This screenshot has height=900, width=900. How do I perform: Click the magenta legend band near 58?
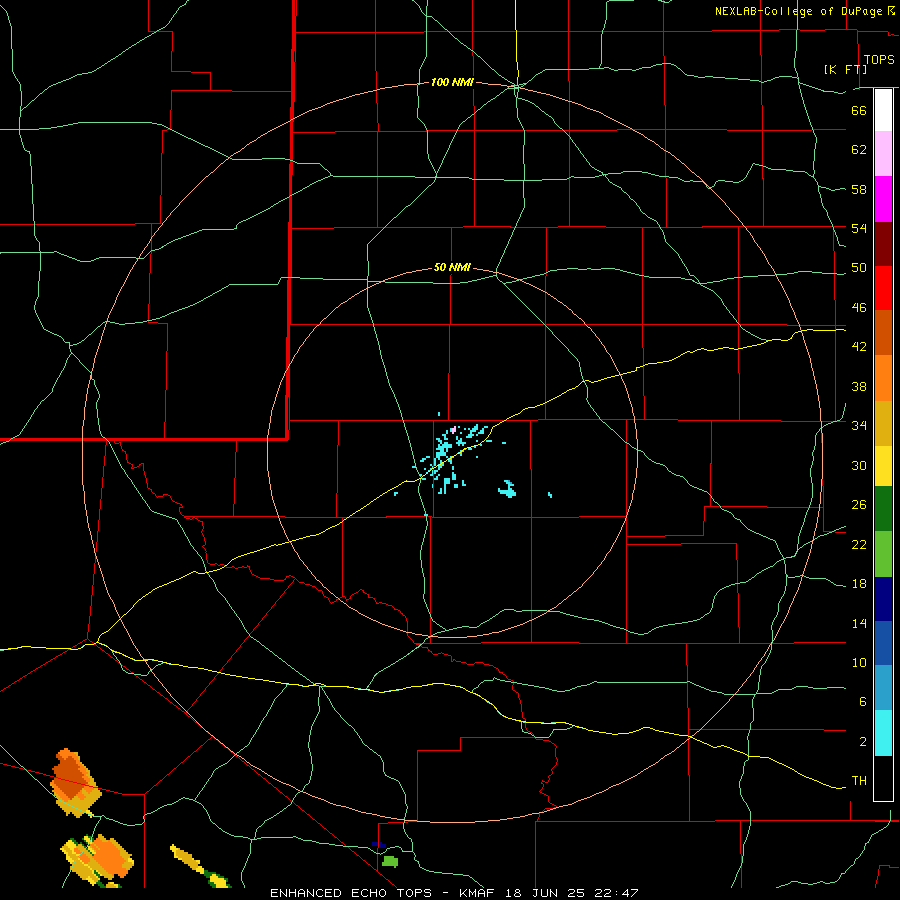(883, 199)
